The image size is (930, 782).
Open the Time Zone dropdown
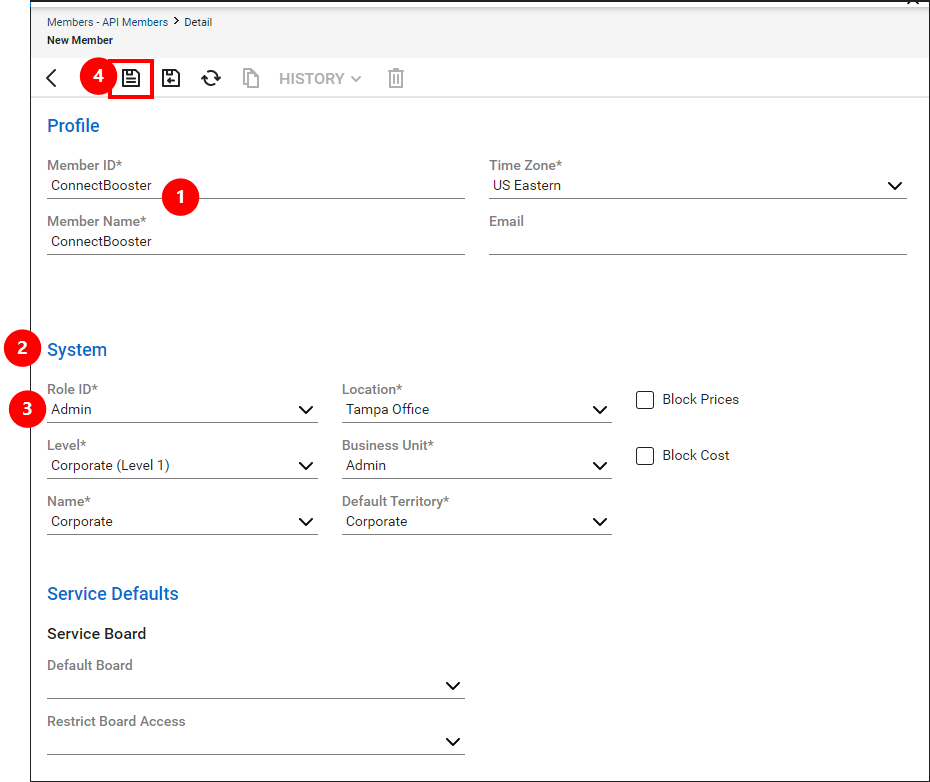pos(895,185)
